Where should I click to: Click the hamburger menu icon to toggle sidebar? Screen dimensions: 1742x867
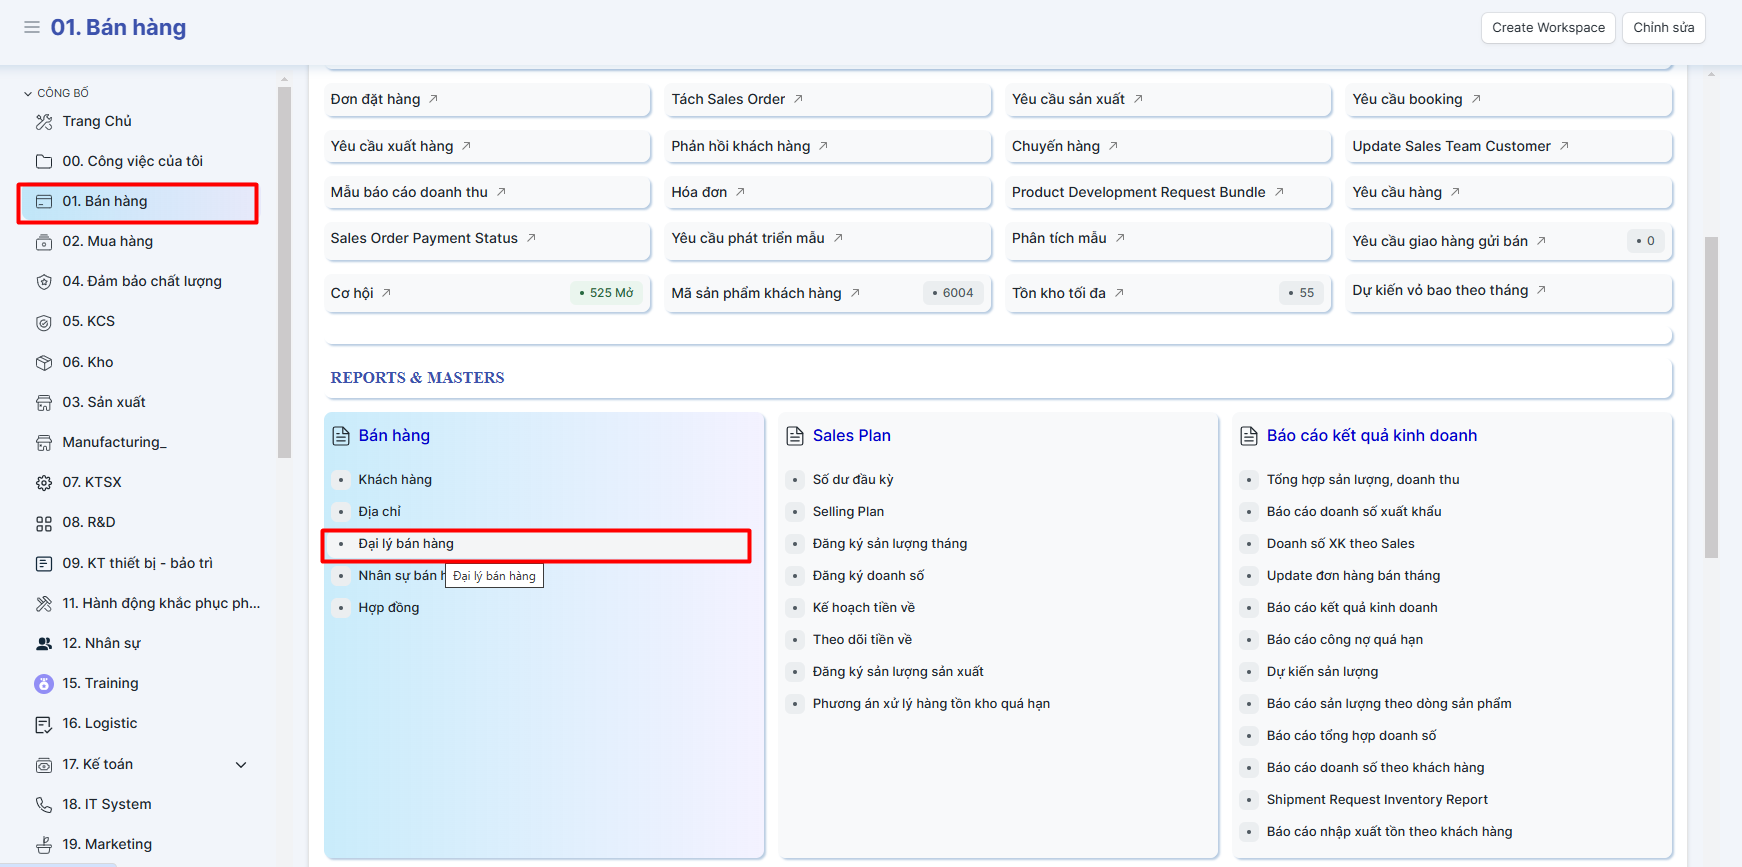tap(32, 27)
